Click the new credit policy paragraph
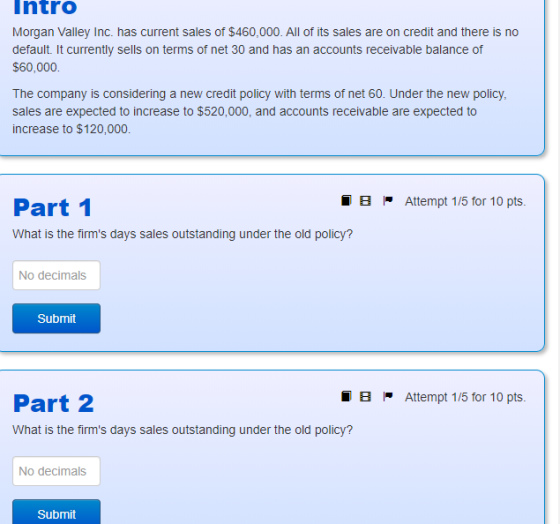560x524 pixels. click(260, 111)
